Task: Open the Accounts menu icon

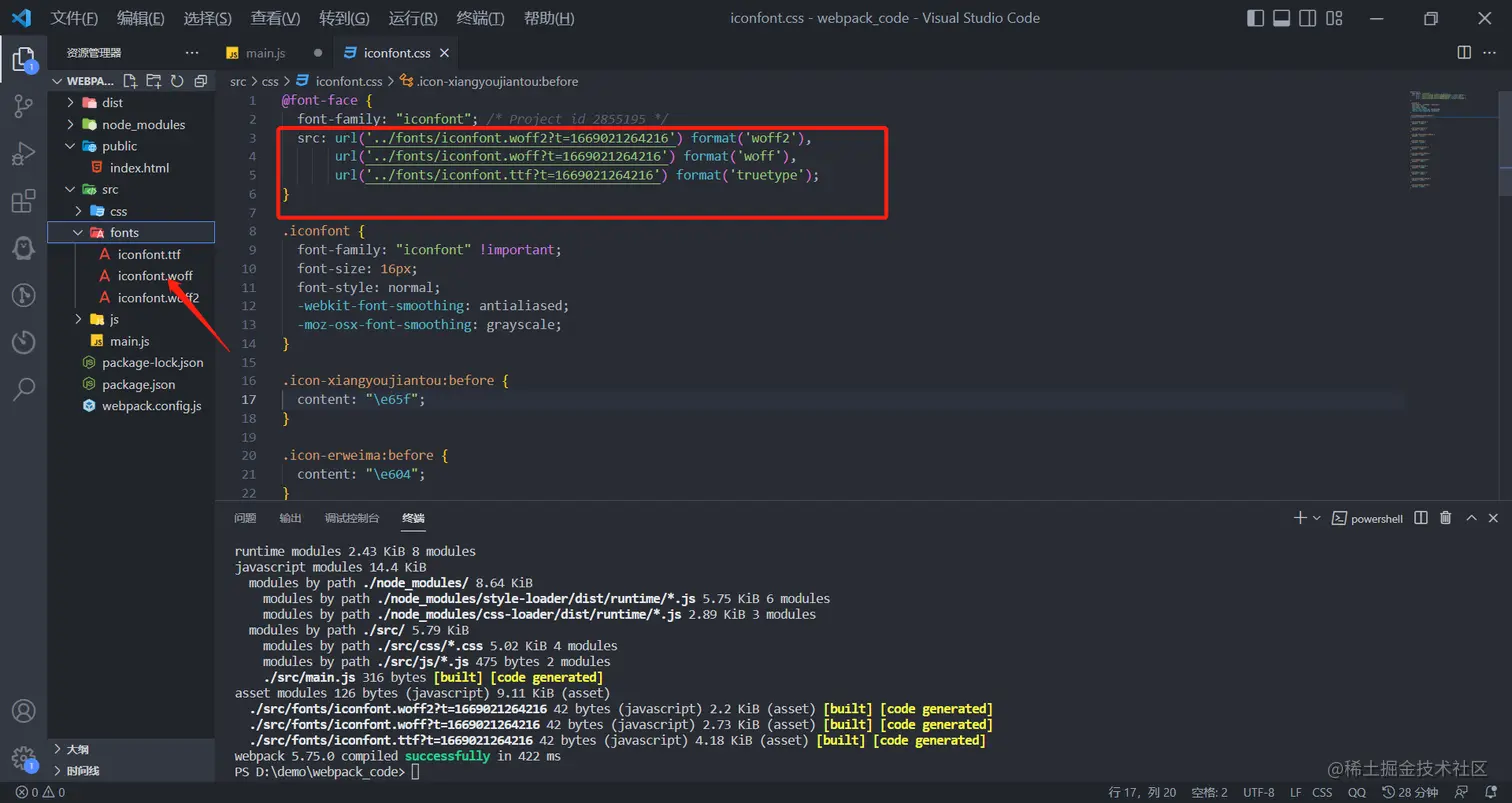Action: 23,712
